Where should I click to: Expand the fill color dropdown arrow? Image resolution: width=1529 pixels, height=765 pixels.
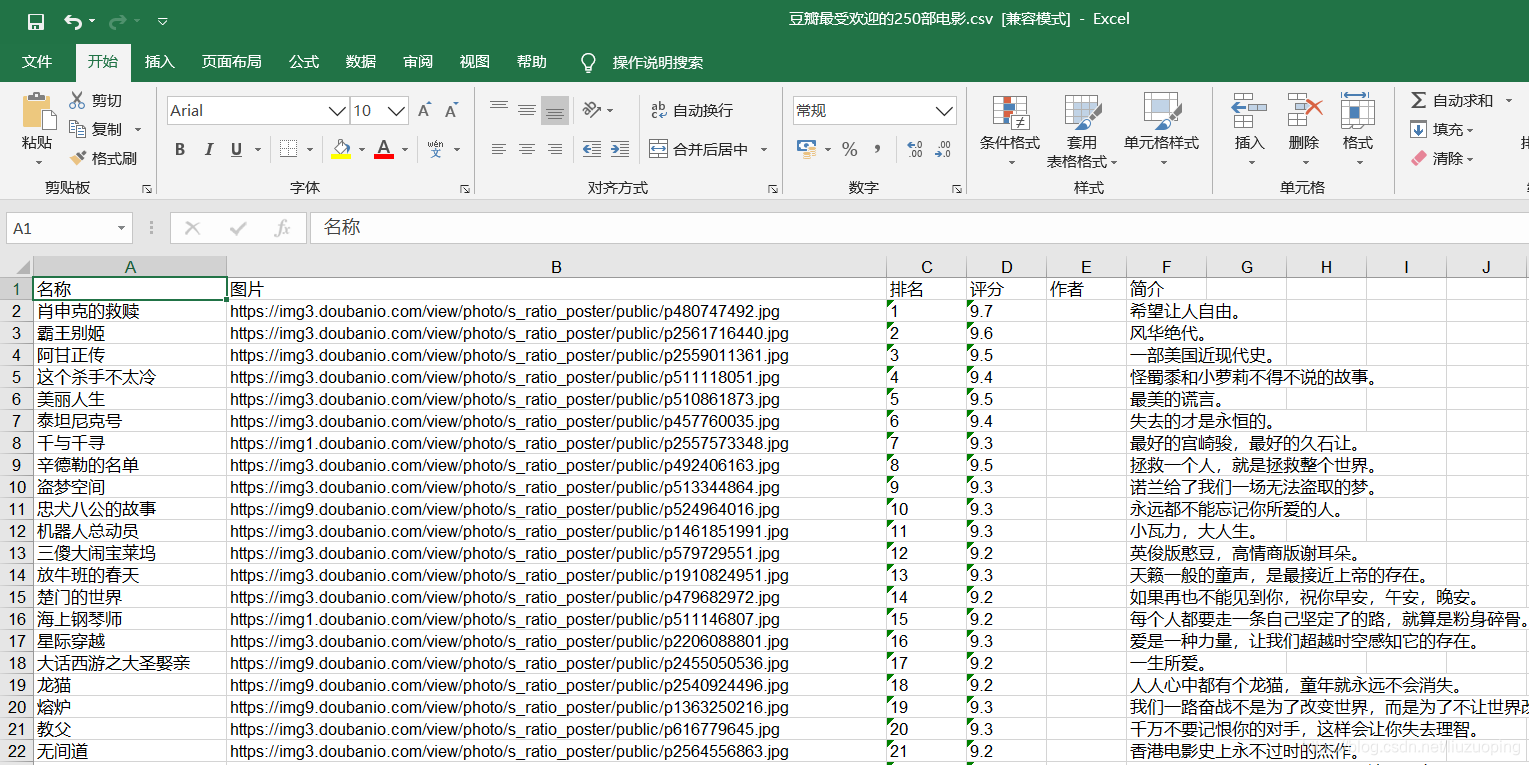click(361, 150)
